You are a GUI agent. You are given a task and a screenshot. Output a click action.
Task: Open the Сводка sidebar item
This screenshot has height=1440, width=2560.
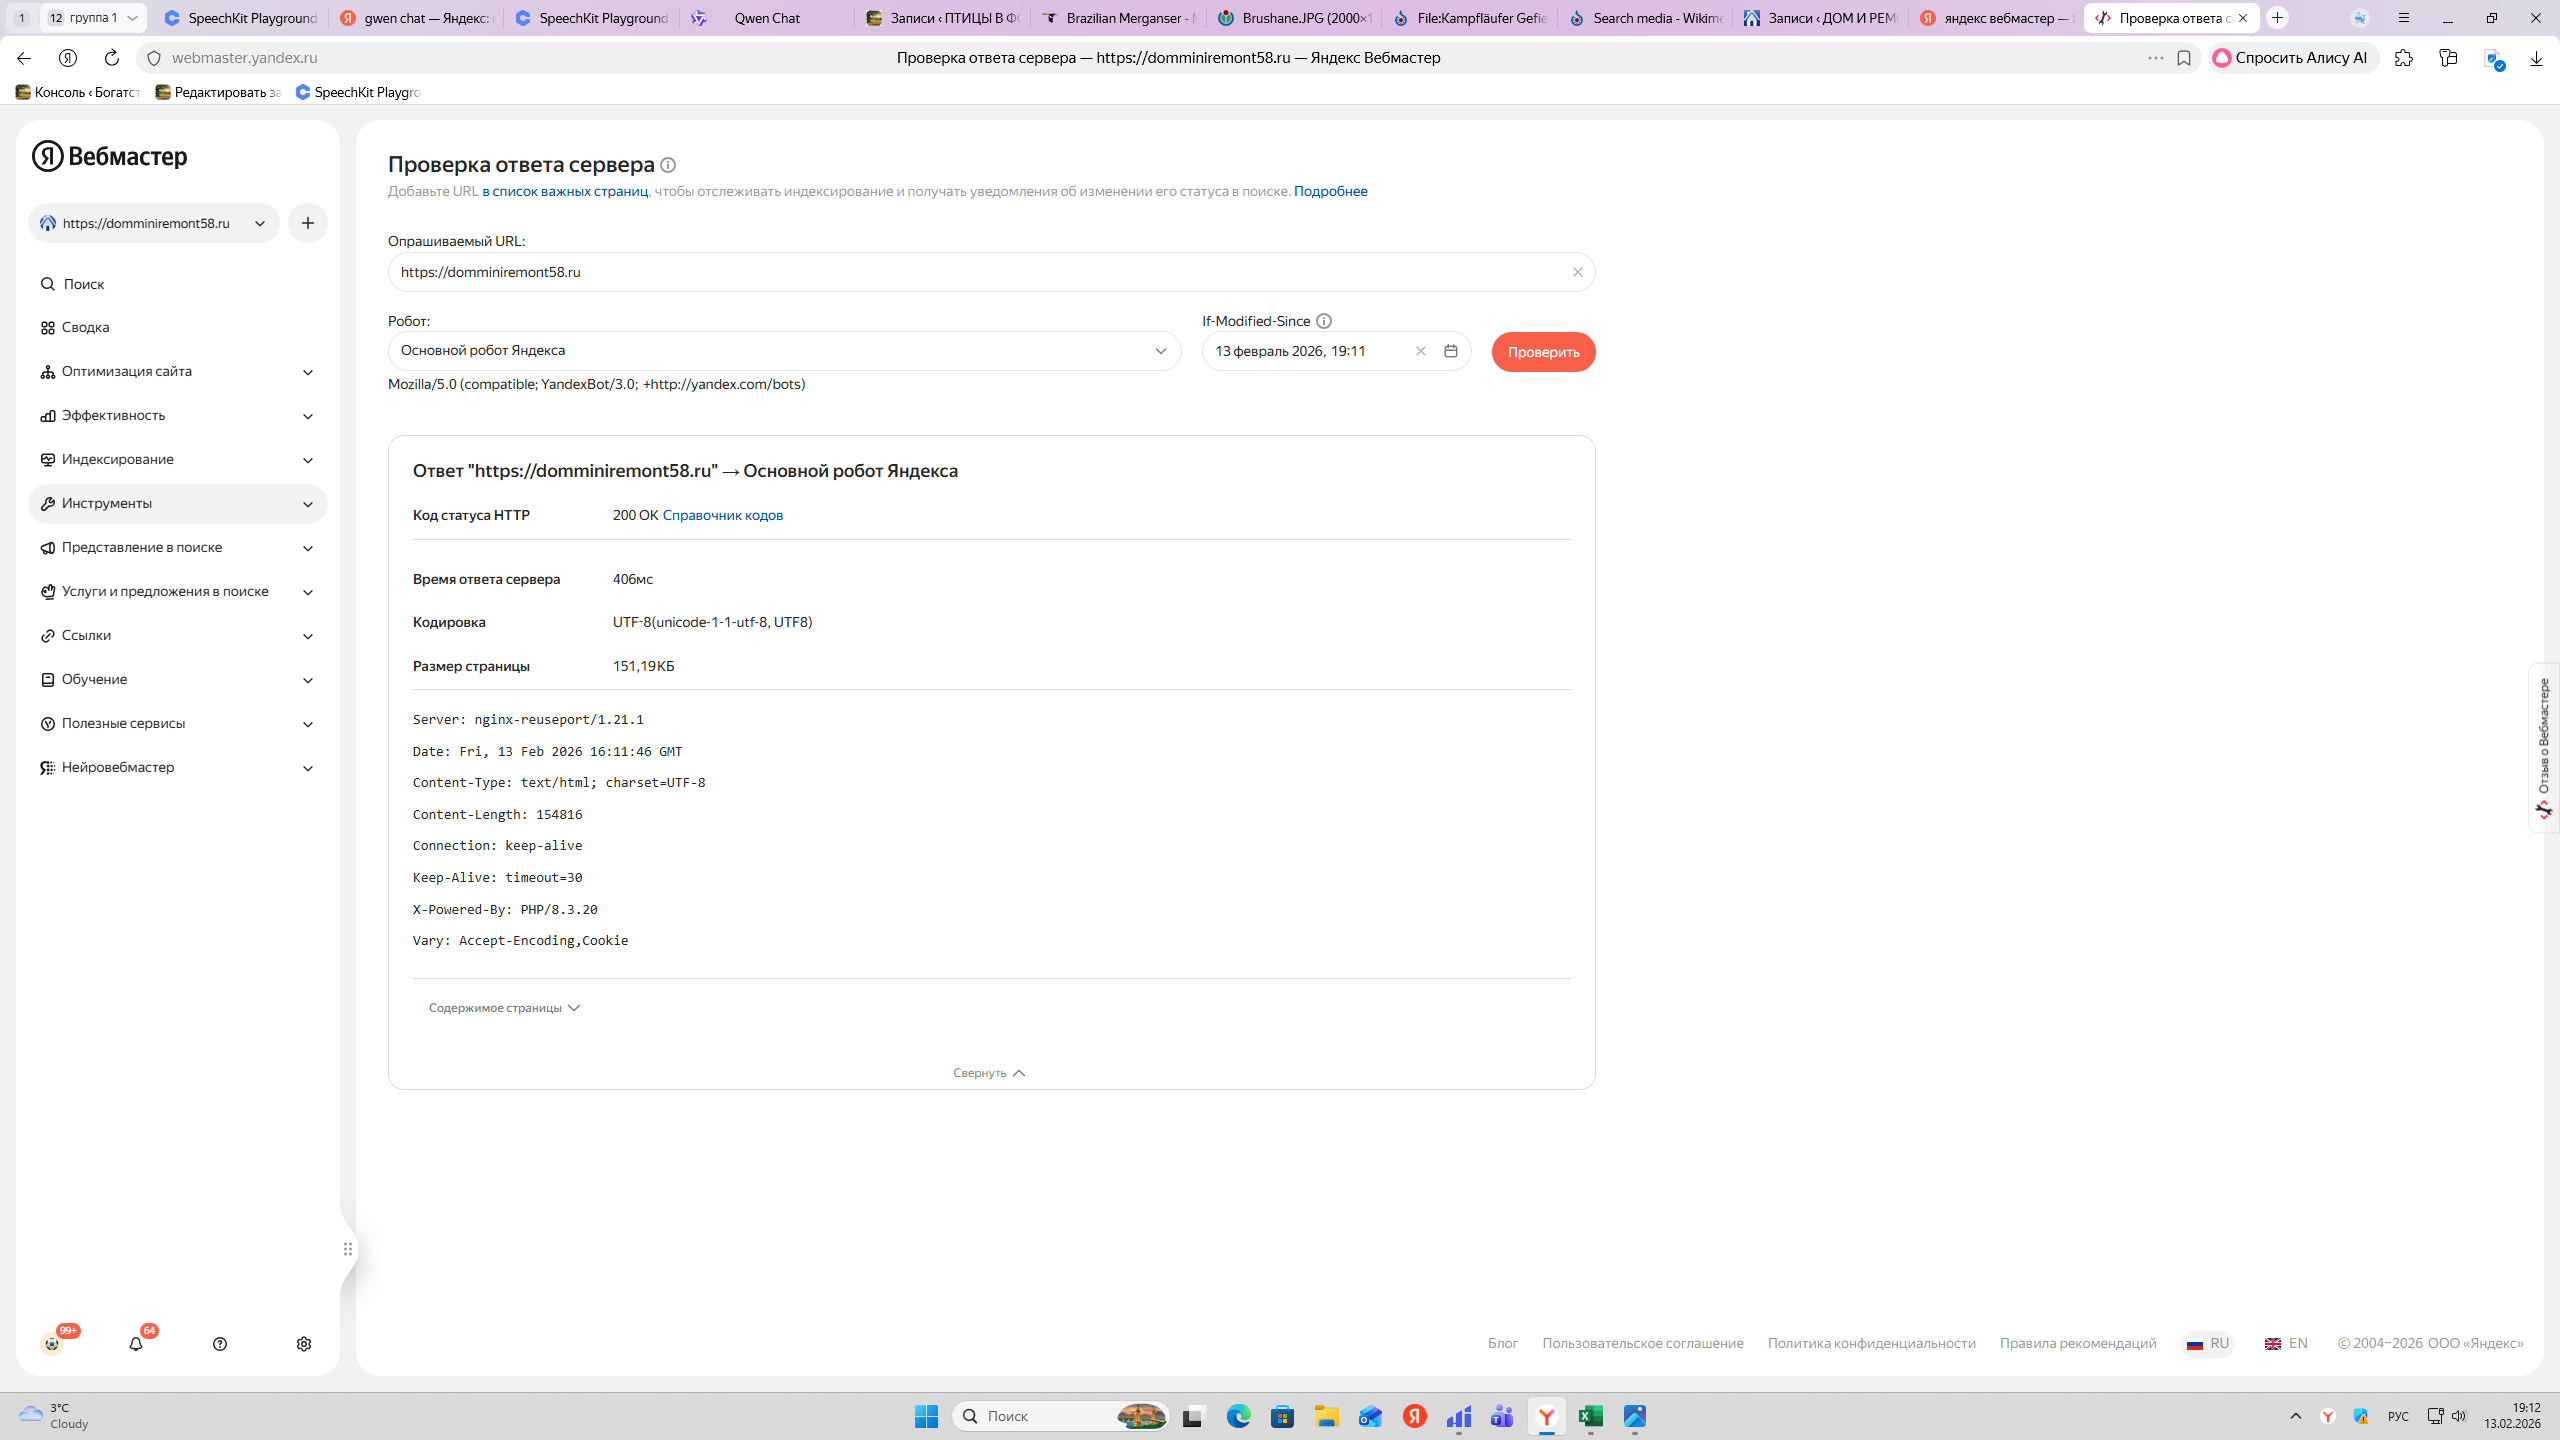(x=85, y=327)
